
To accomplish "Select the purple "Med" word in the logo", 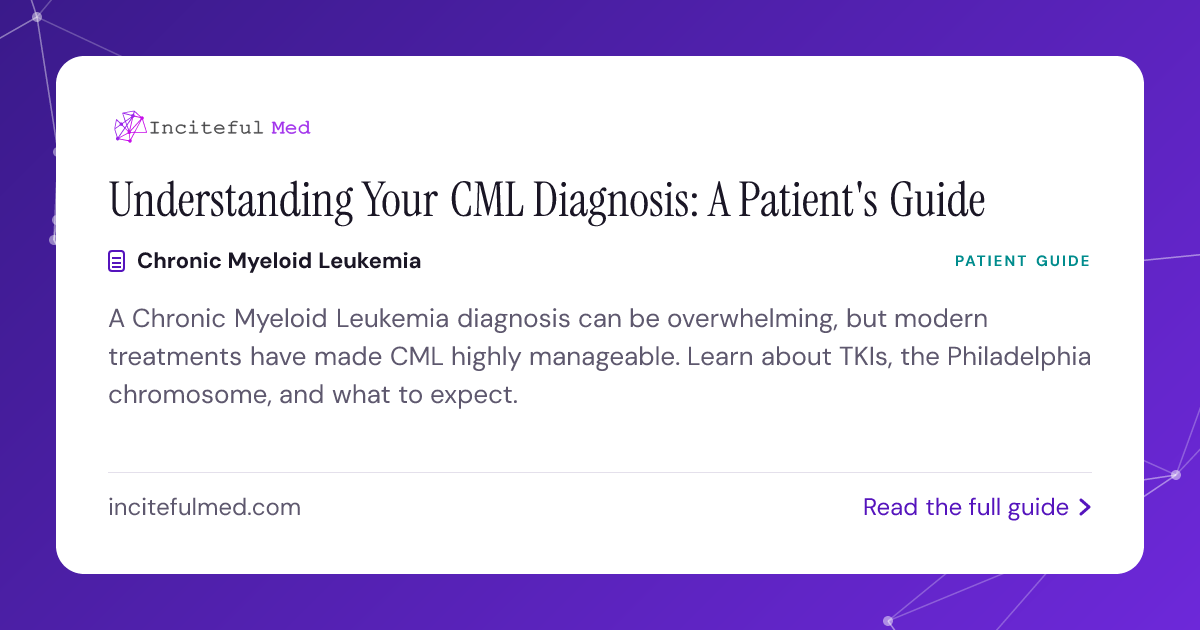I will 290,127.
